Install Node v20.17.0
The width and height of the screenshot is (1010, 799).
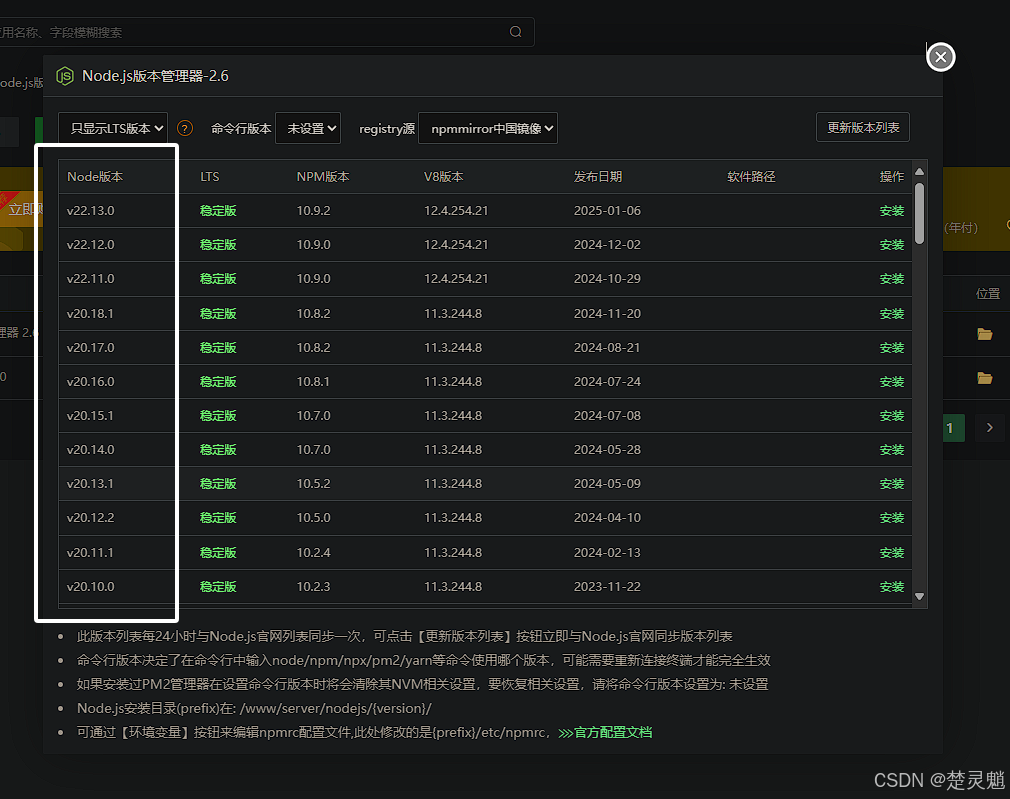(x=891, y=348)
